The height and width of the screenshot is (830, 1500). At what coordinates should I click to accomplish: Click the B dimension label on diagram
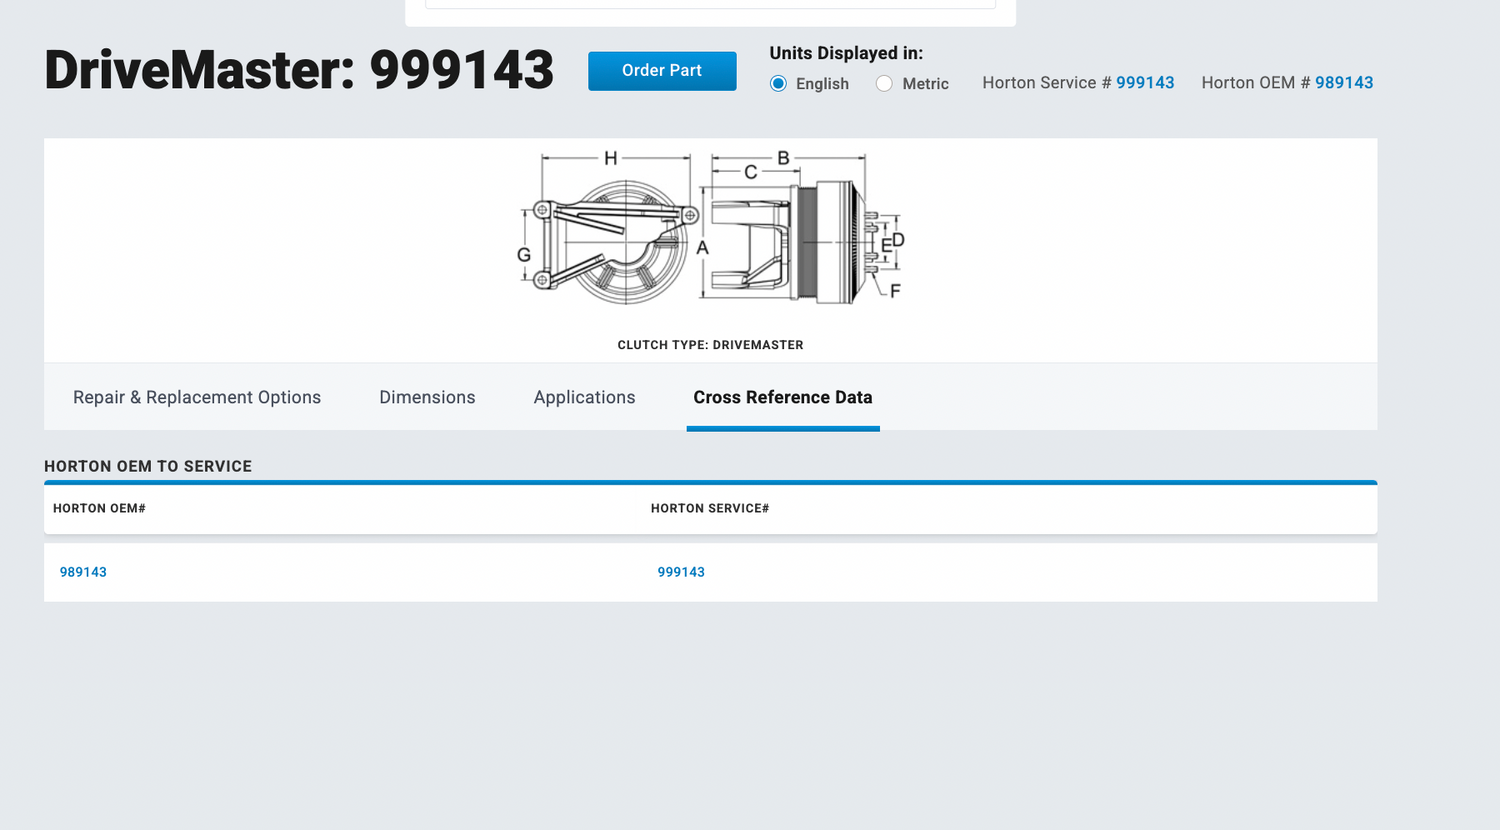click(783, 158)
